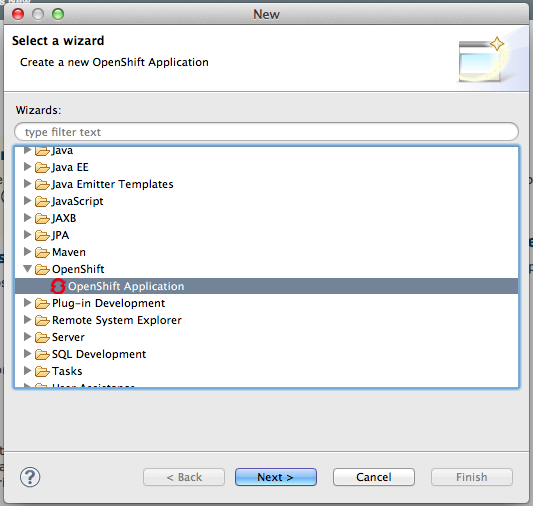Image resolution: width=533 pixels, height=506 pixels.
Task: Select the Remote System Explorer label
Action: point(117,320)
